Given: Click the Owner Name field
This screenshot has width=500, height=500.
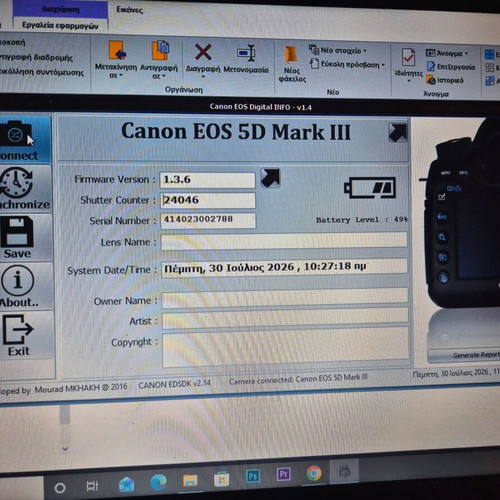Looking at the screenshot, I should click(285, 299).
